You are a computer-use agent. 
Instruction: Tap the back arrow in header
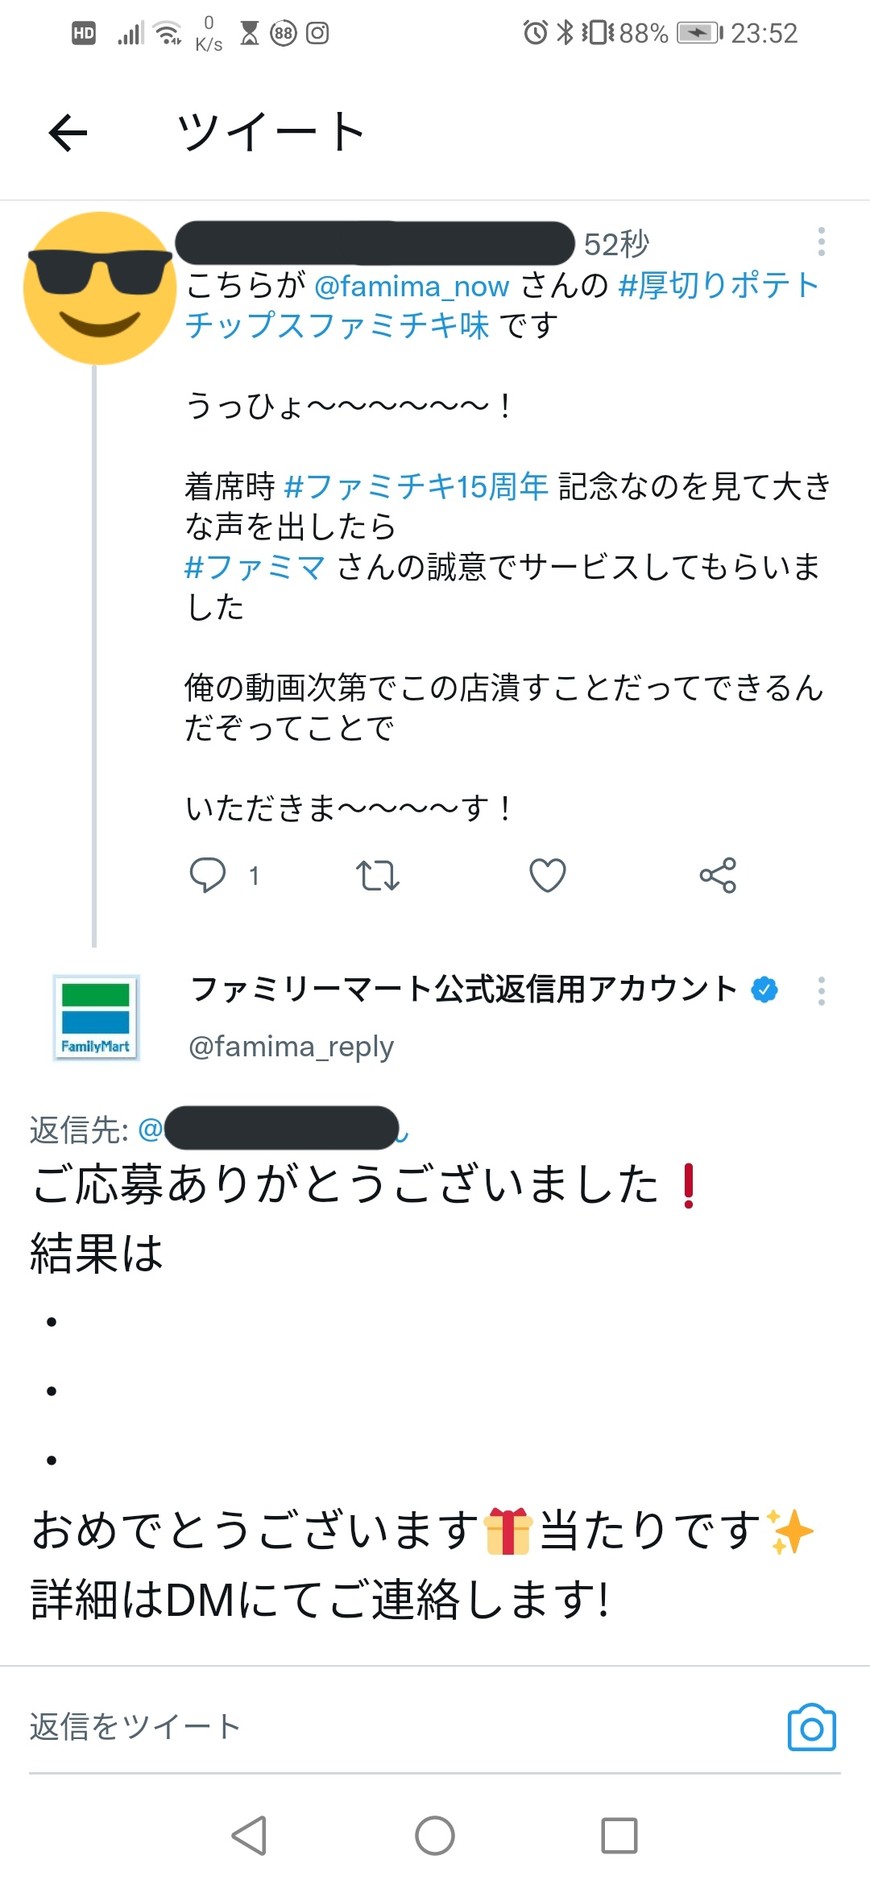68,133
